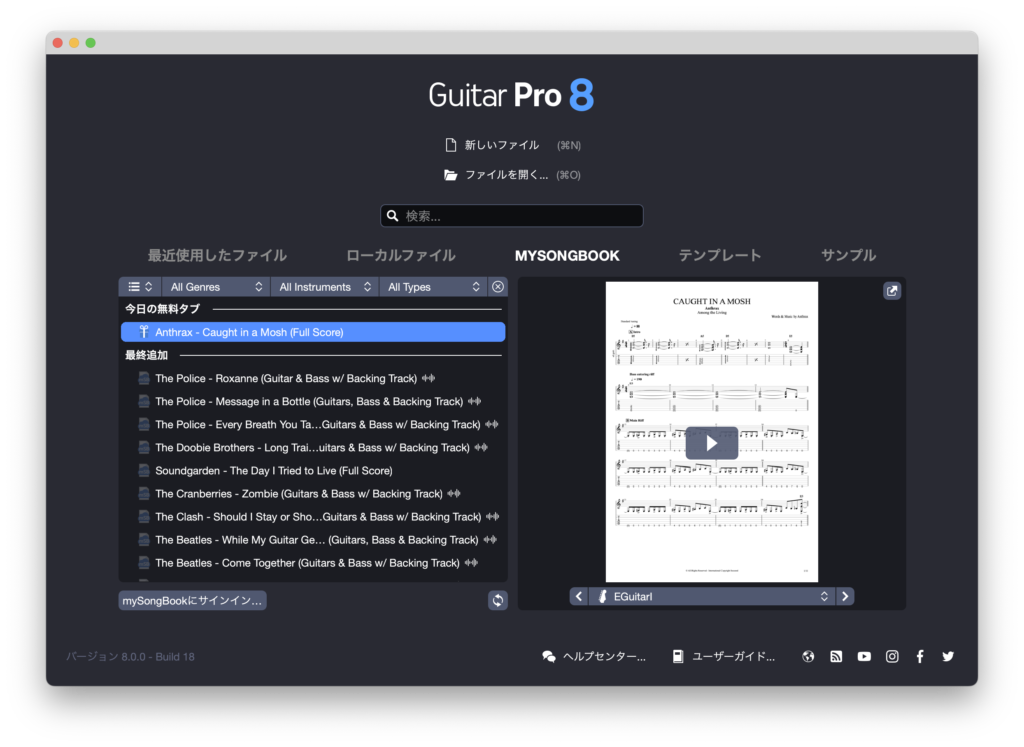This screenshot has width=1024, height=747.
Task: Open the EGuitarI track selector
Action: coord(711,596)
